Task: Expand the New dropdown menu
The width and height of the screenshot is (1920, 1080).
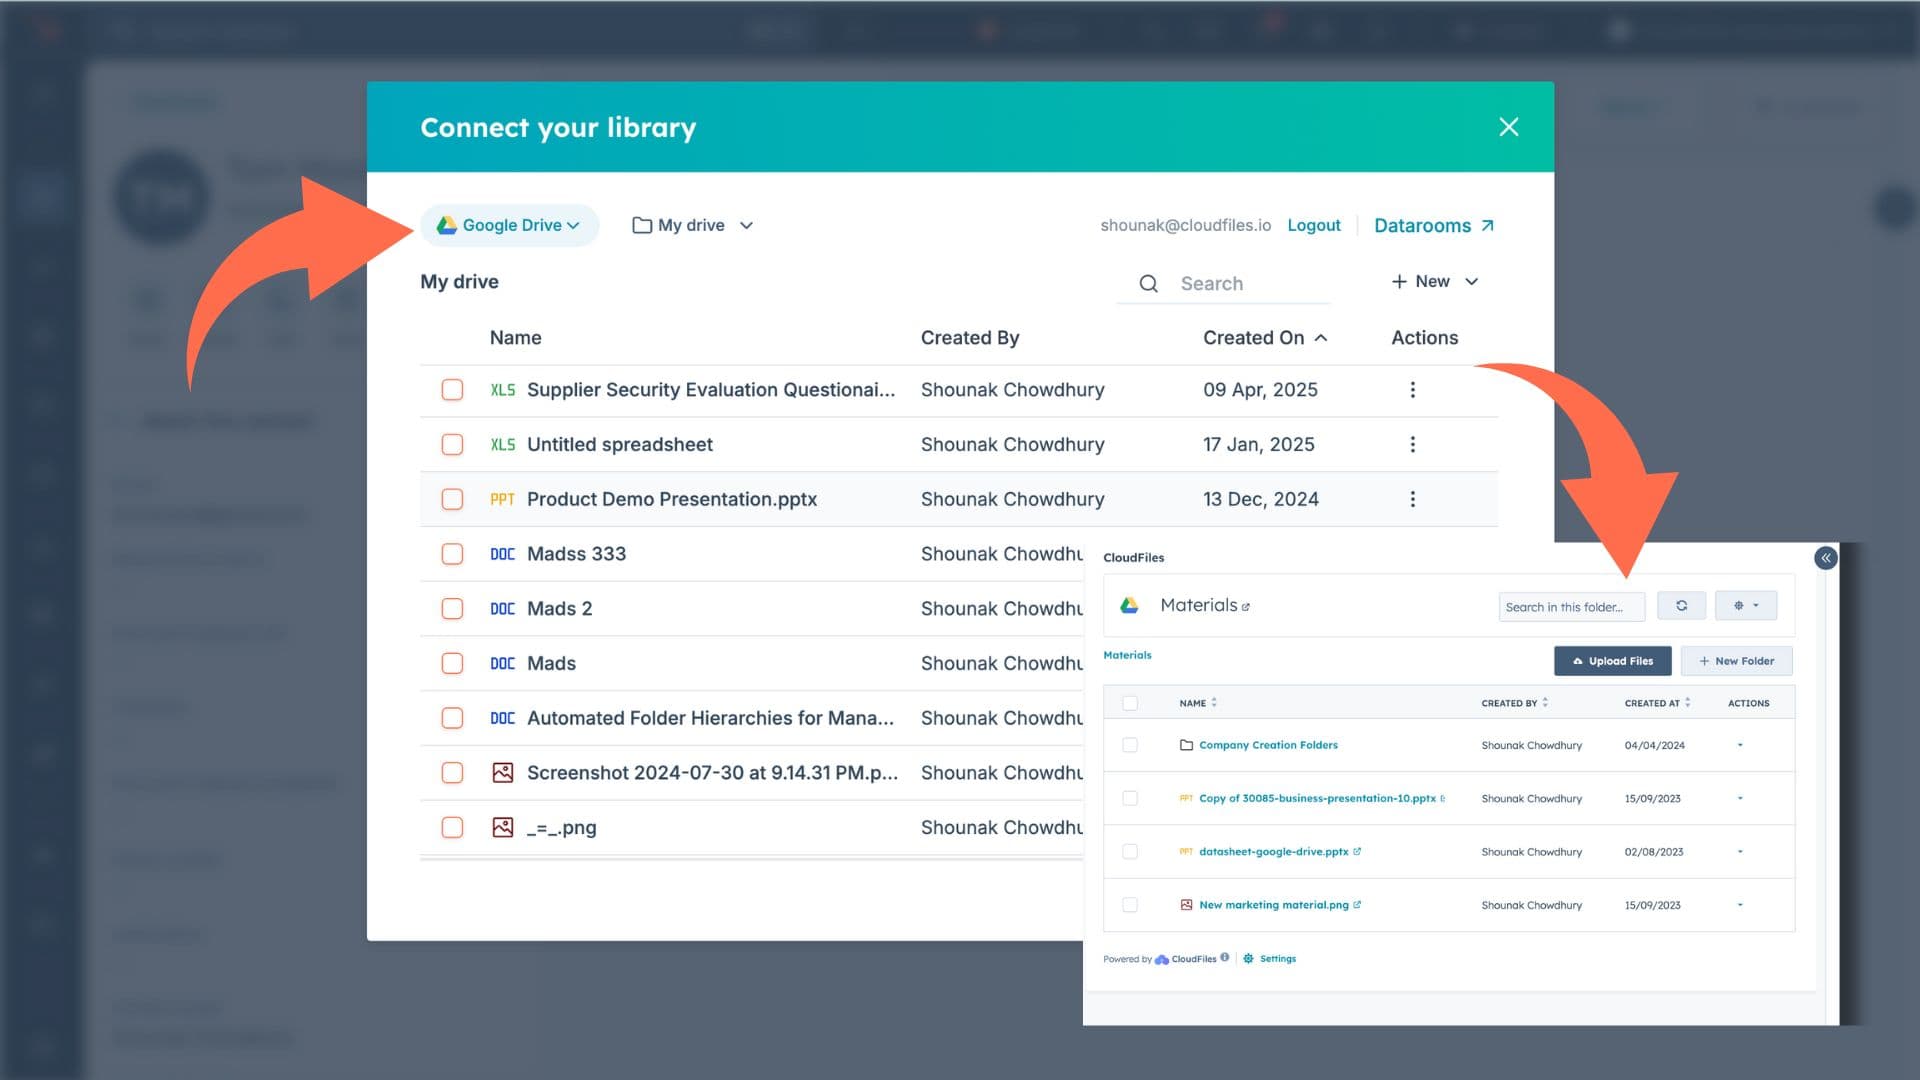Action: pyautogui.click(x=1434, y=282)
